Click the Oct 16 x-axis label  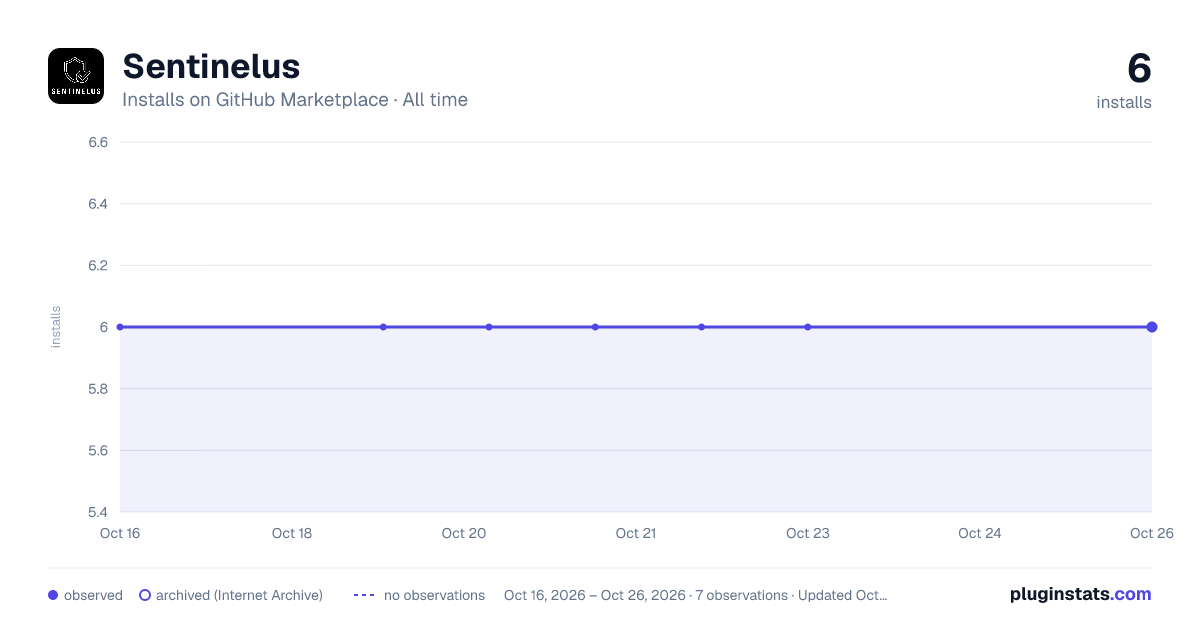click(x=120, y=533)
